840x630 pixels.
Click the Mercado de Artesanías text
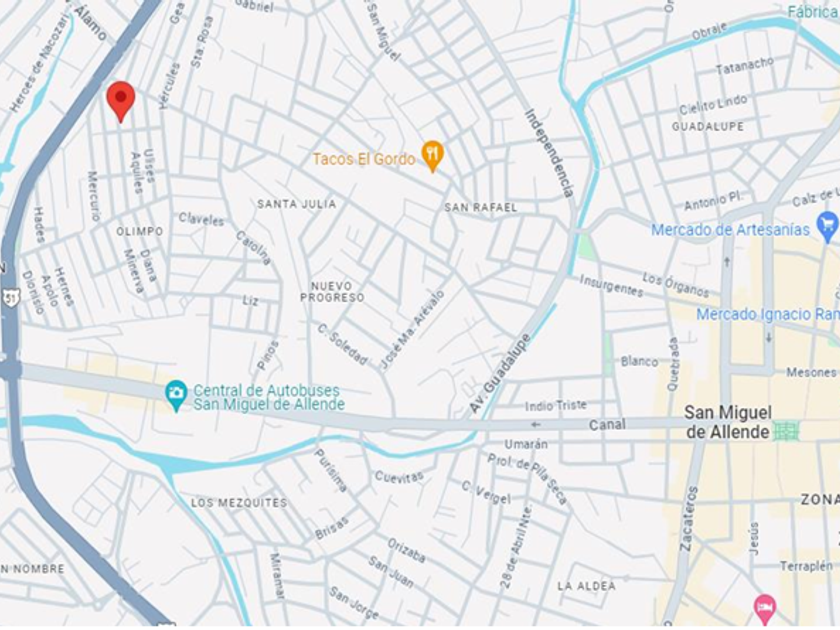730,230
